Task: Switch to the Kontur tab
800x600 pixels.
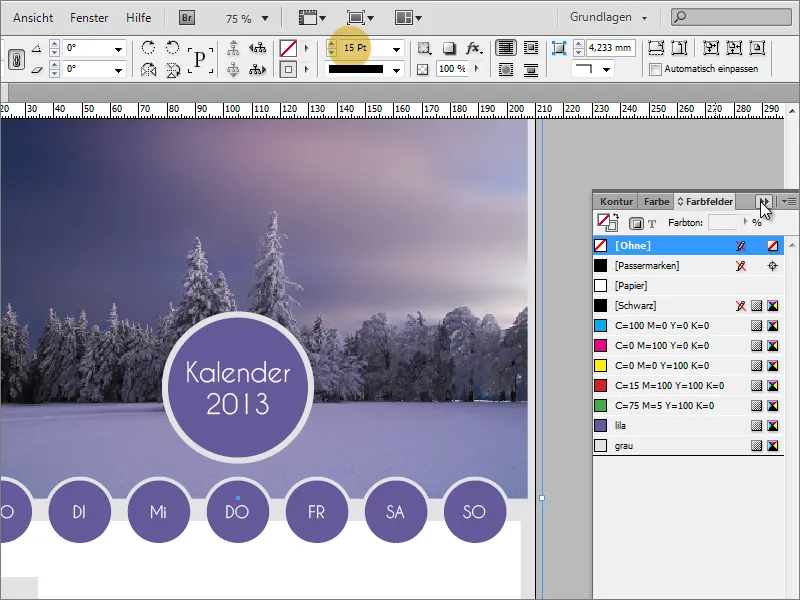Action: tap(615, 201)
